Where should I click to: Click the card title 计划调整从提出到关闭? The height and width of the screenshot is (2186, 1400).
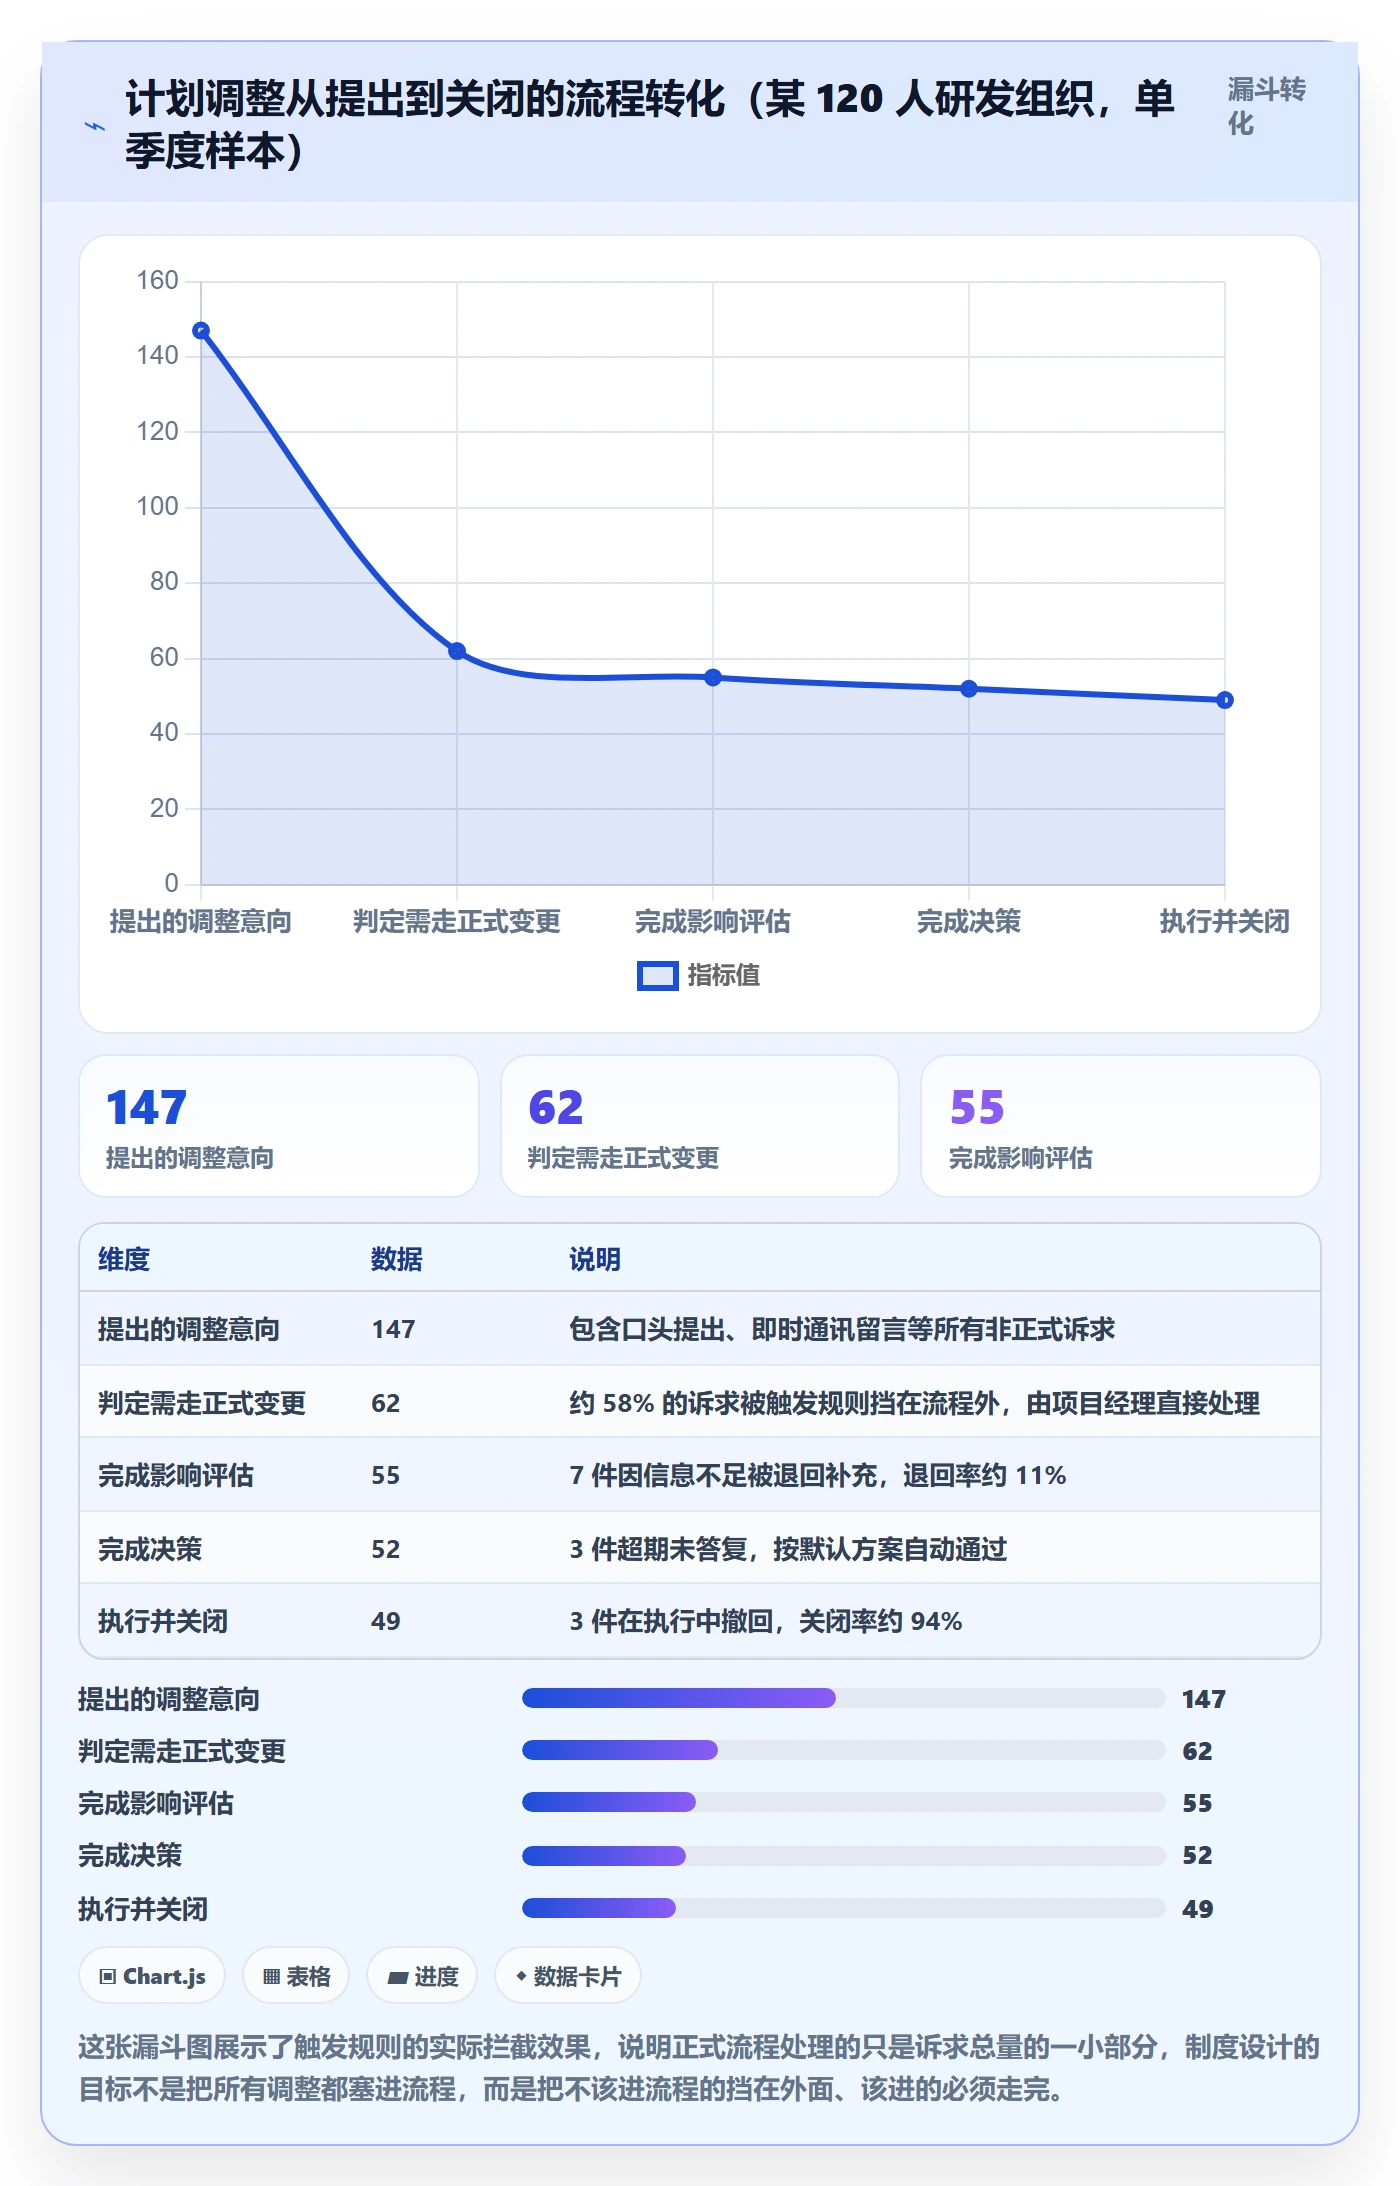(x=650, y=125)
